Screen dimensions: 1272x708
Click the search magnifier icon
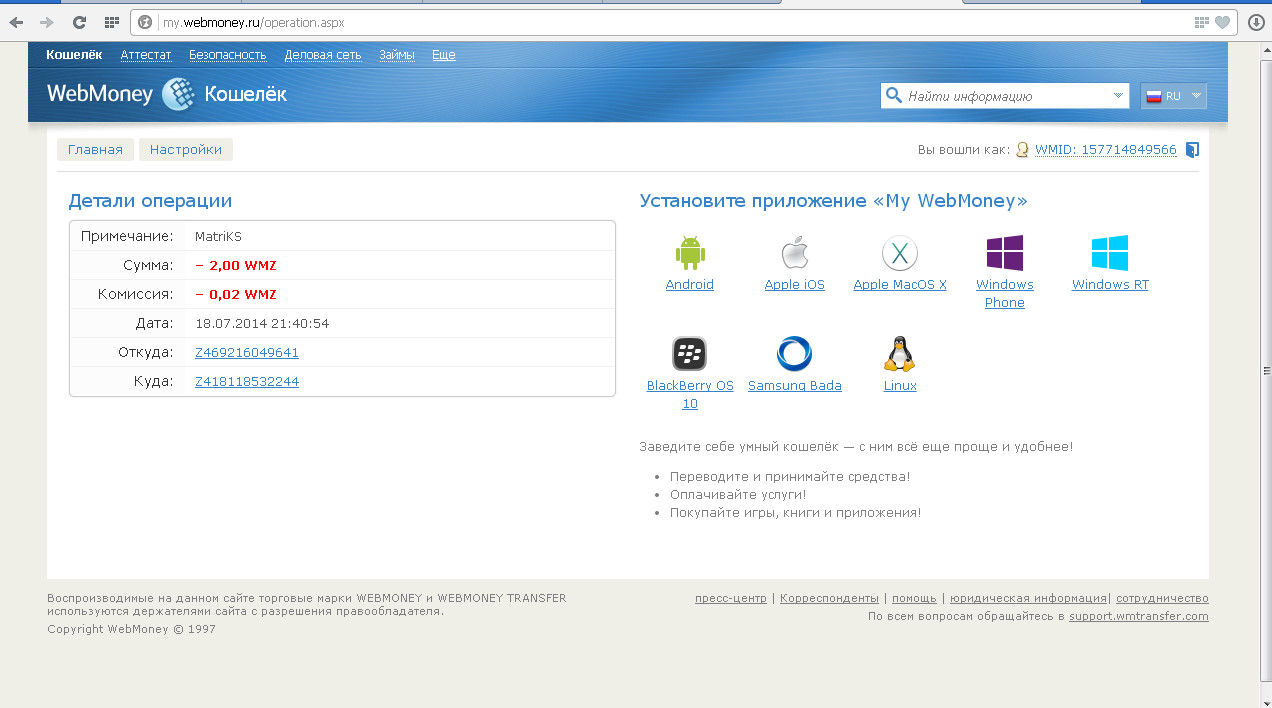point(892,96)
